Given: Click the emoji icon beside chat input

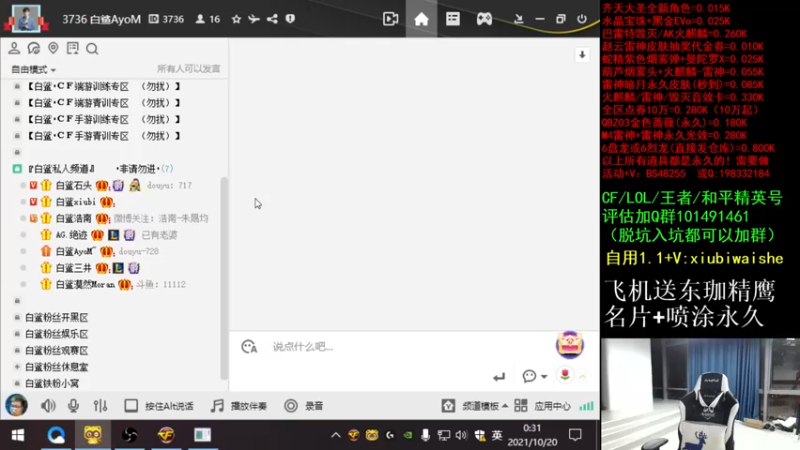Looking at the screenshot, I should pos(249,347).
